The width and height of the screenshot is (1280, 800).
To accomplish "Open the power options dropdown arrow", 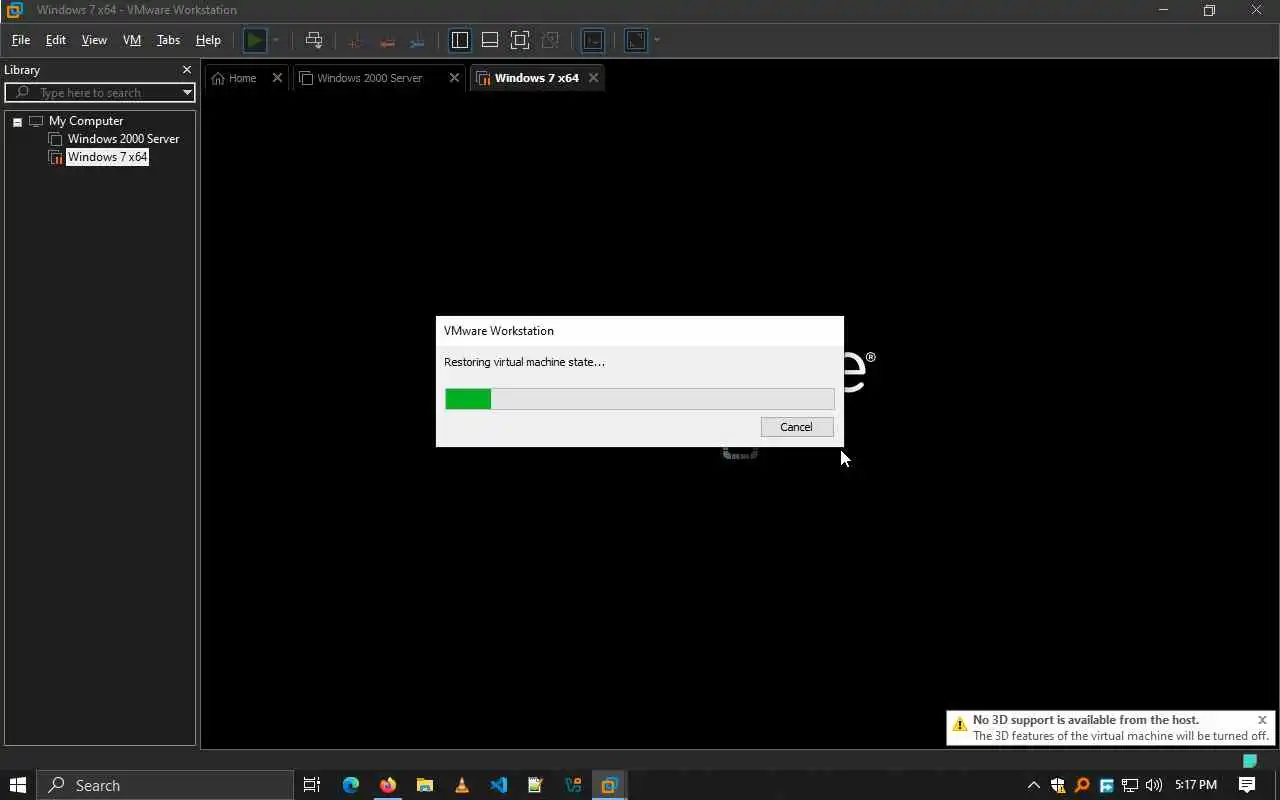I will pyautogui.click(x=276, y=40).
